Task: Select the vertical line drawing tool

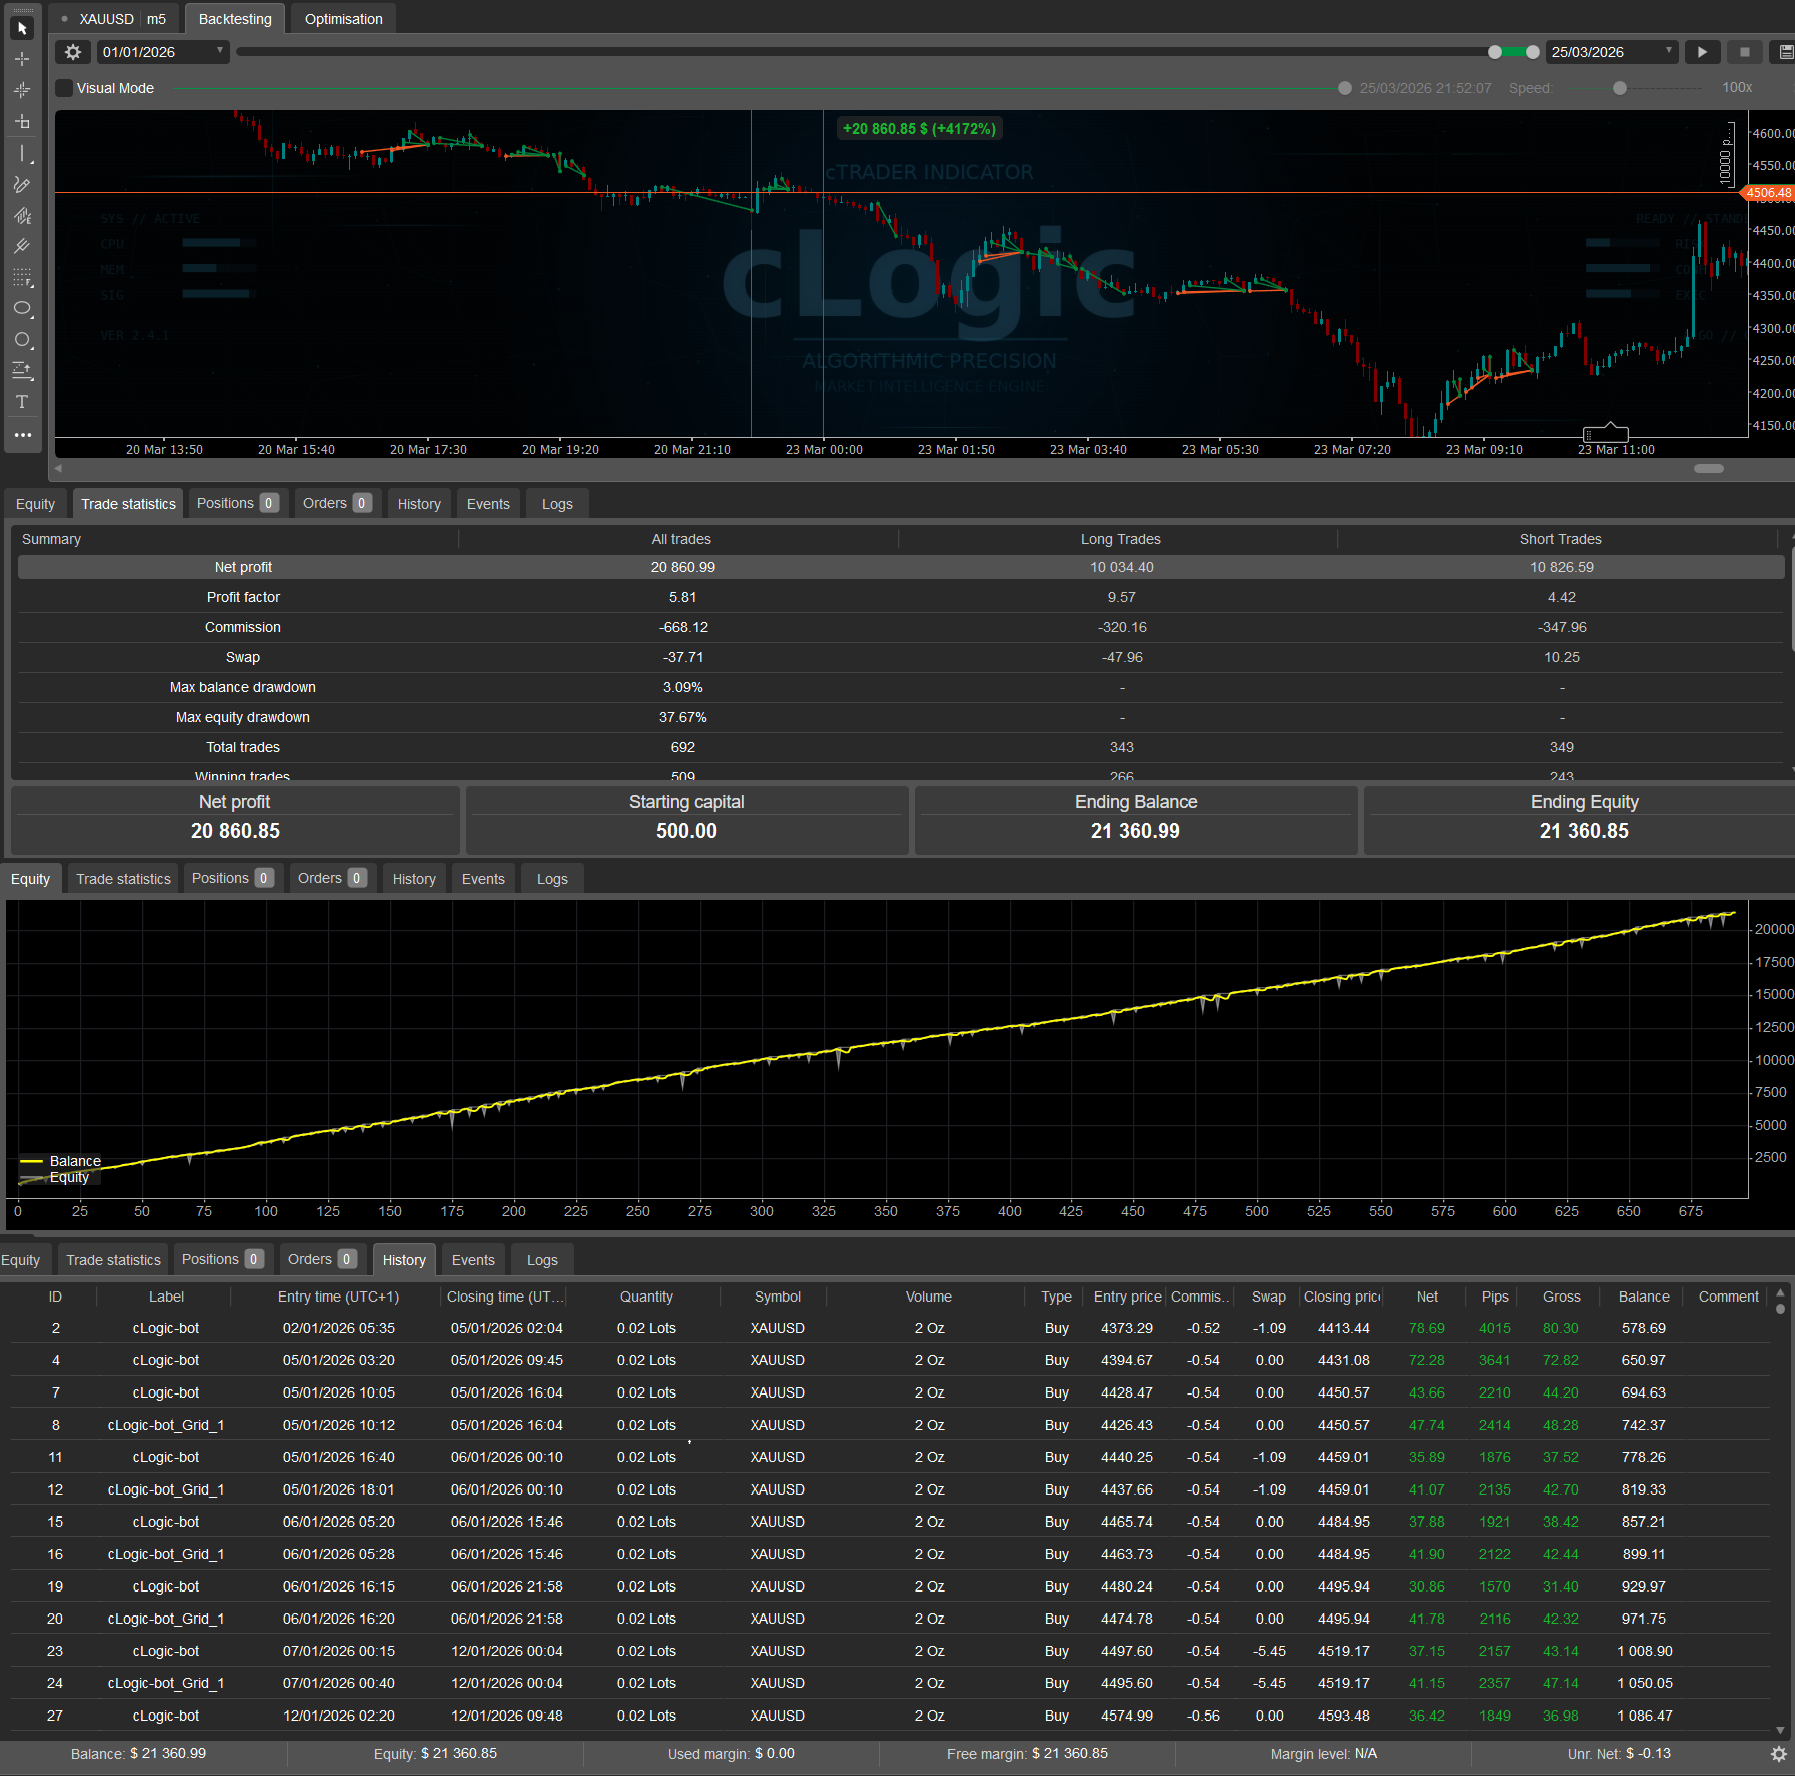Action: pos(21,155)
